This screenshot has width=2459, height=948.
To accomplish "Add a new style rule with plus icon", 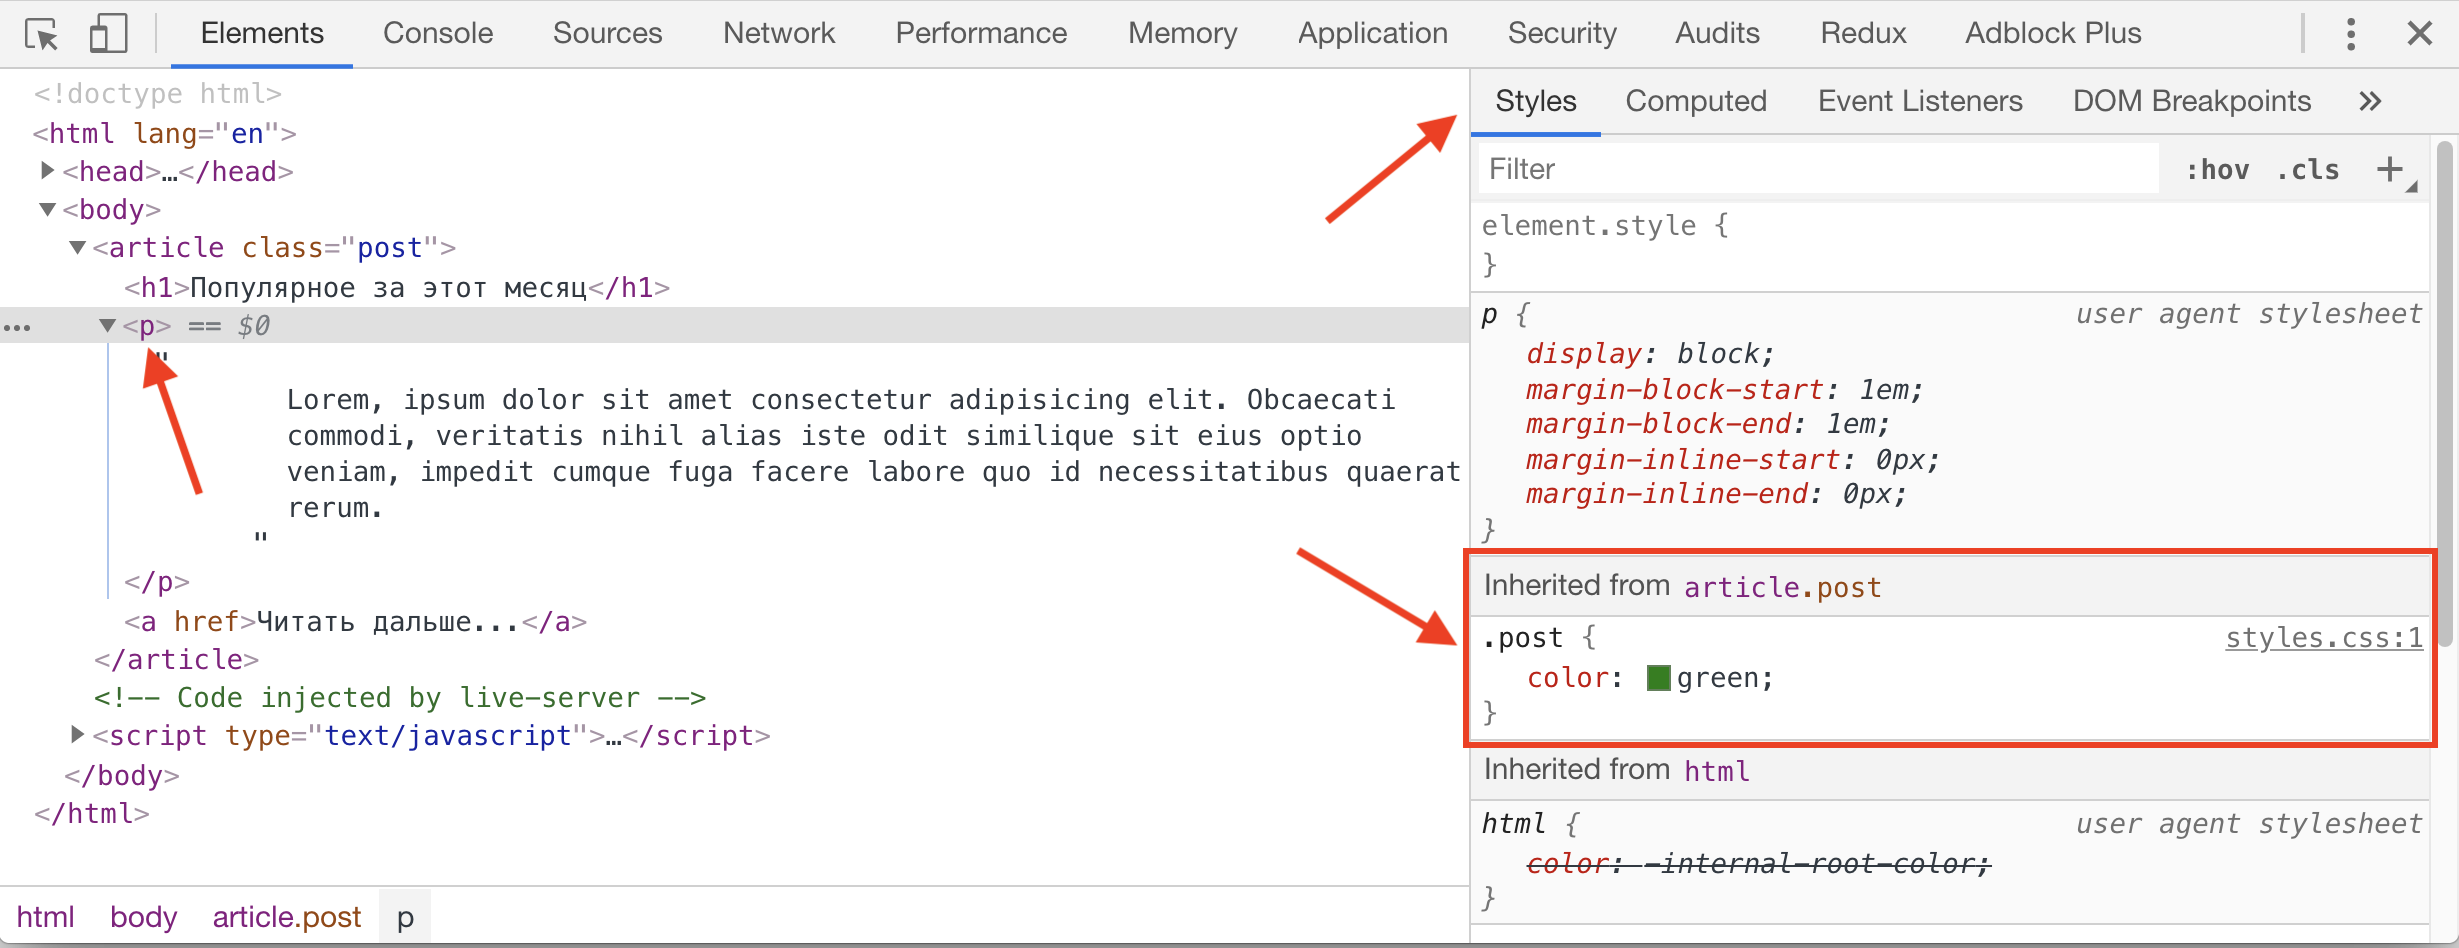I will coord(2390,169).
